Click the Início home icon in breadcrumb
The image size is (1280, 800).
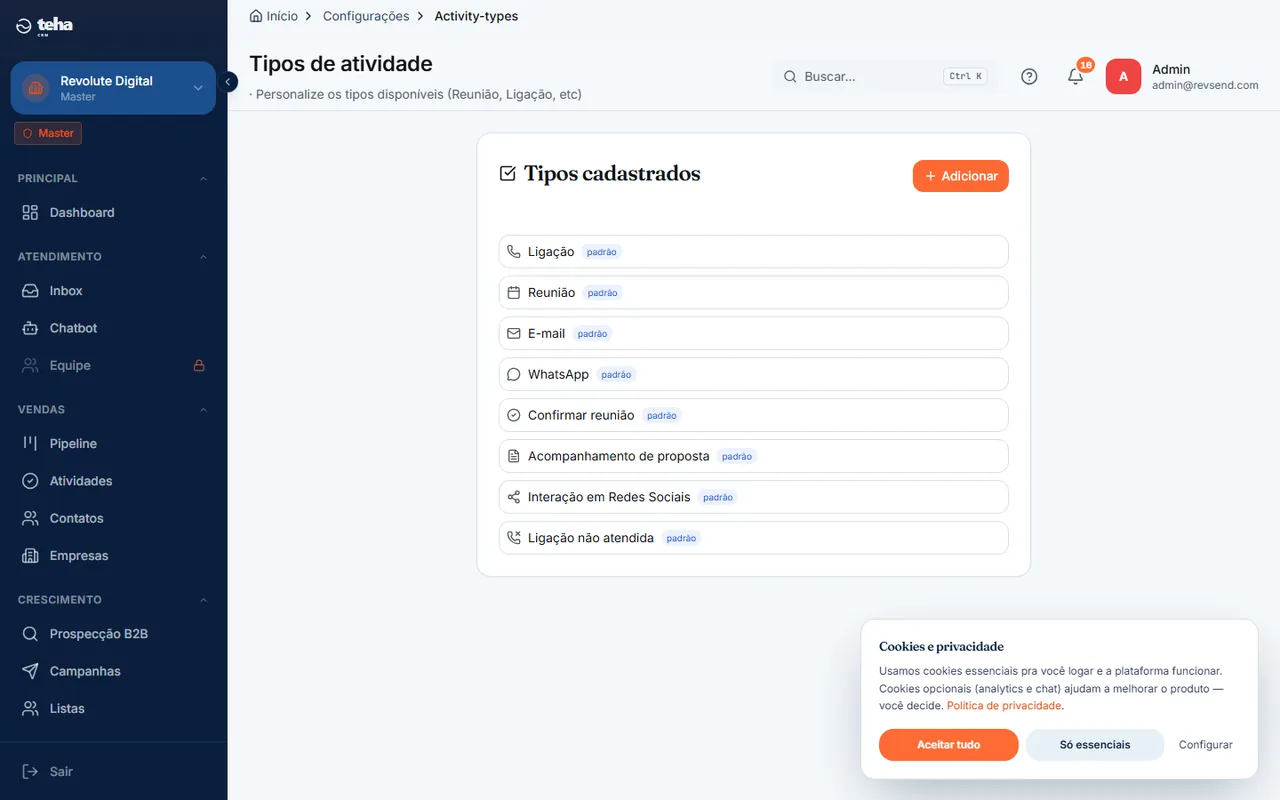256,16
